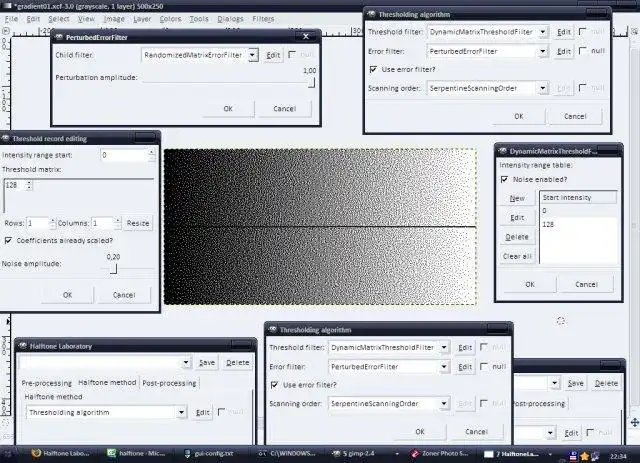
Task: Open the Colors menu
Action: coord(170,19)
